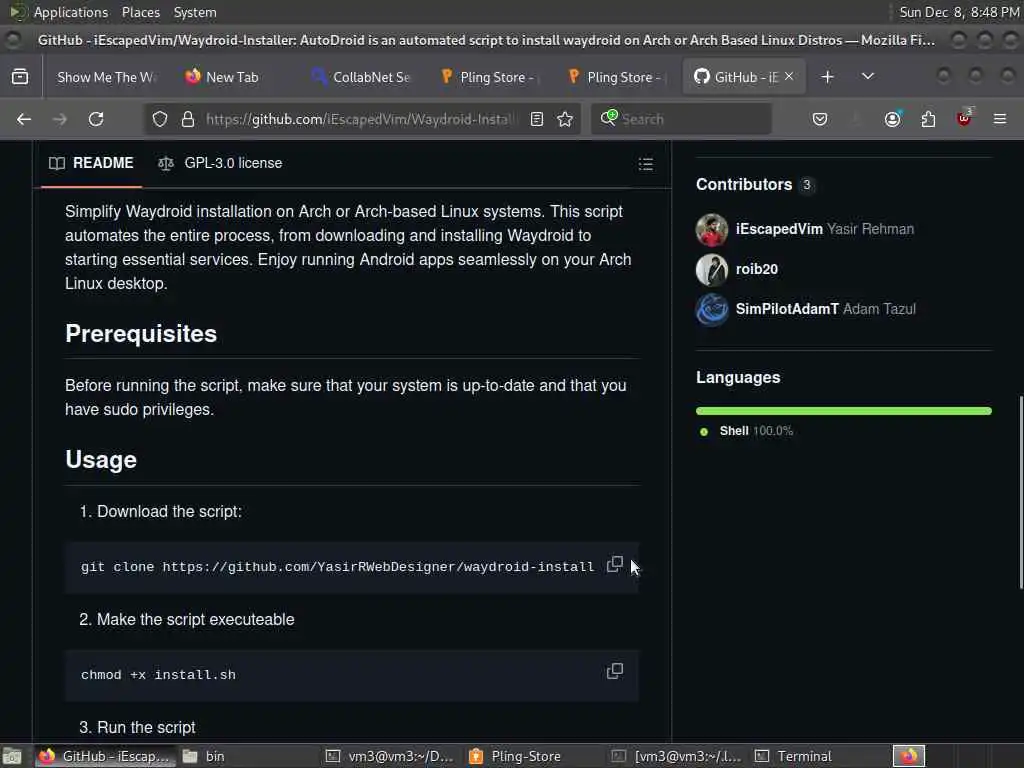Open the Shell 100.0% language link
Image resolution: width=1024 pixels, height=768 pixels.
747,431
